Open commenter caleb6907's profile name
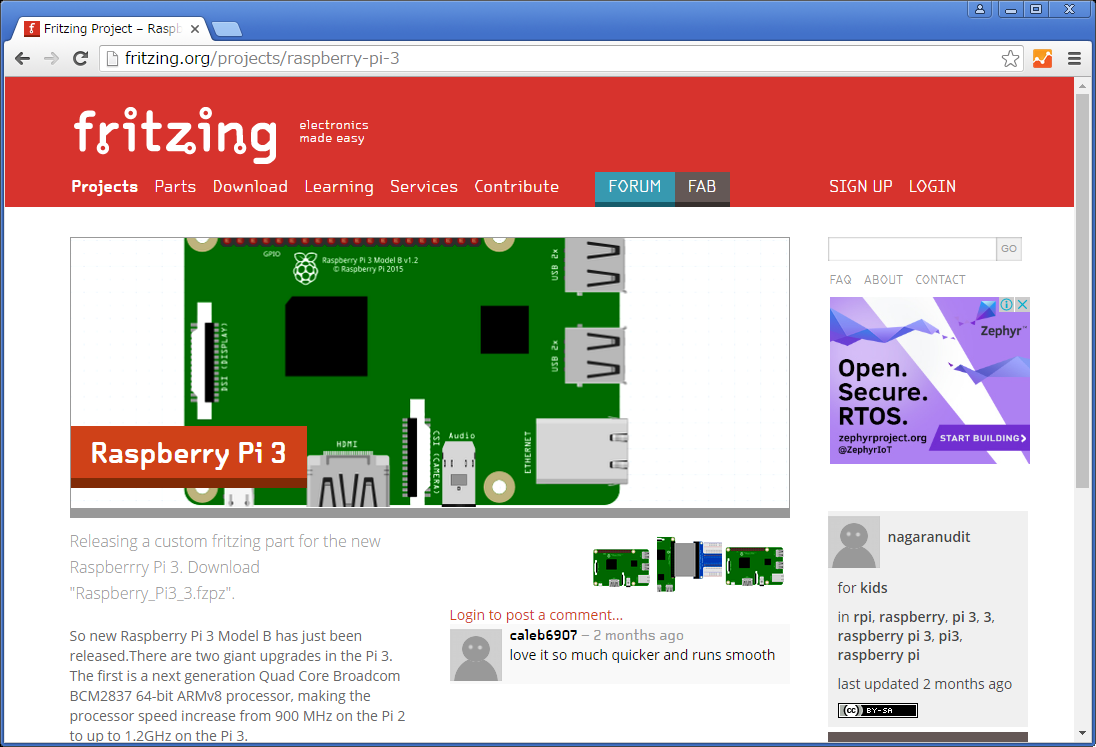Screen dimensions: 1096x747 (543, 635)
